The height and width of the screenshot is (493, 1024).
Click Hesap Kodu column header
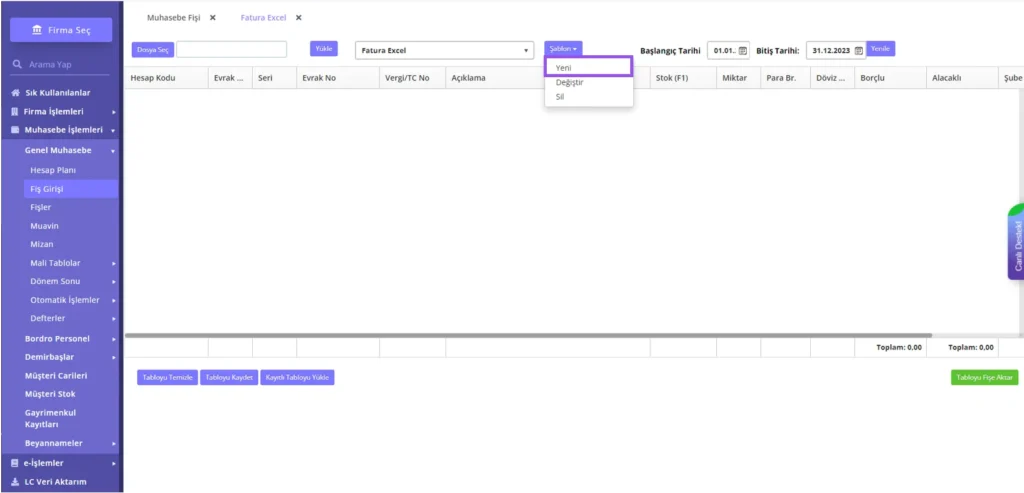166,78
